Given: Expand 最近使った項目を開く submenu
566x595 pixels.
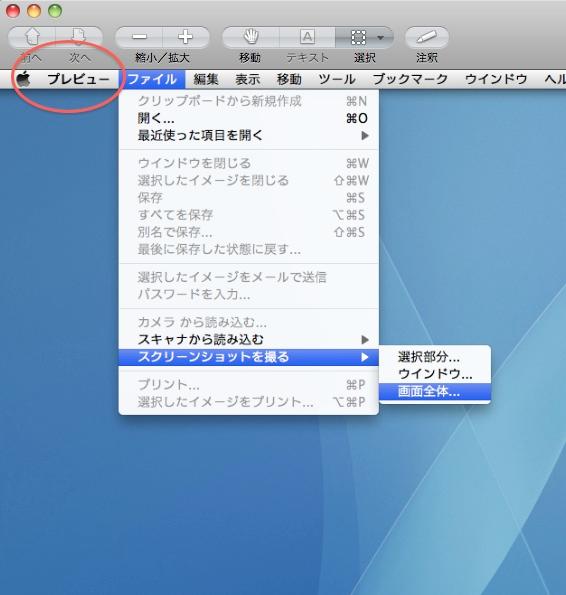Looking at the screenshot, I should point(249,135).
